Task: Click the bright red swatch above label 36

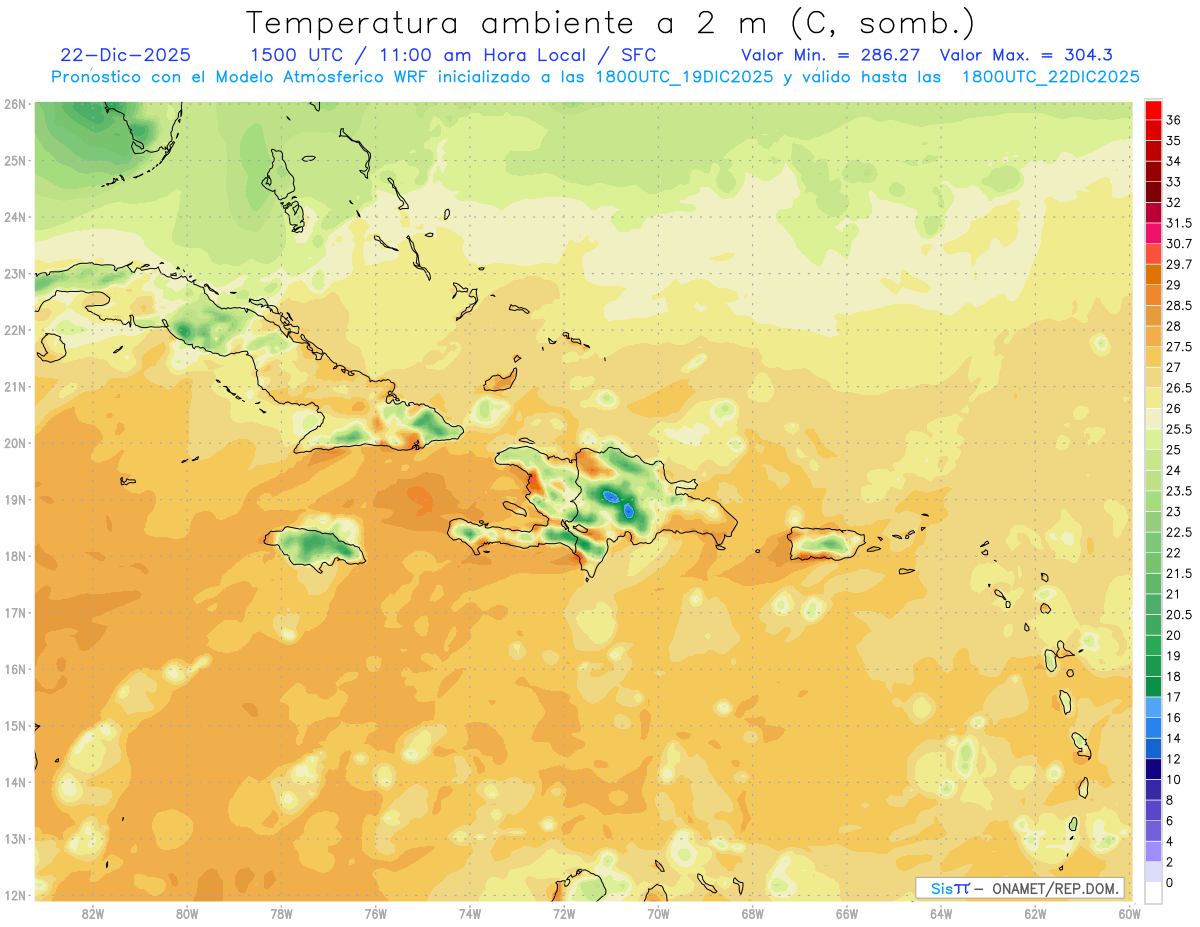Action: tap(1153, 110)
